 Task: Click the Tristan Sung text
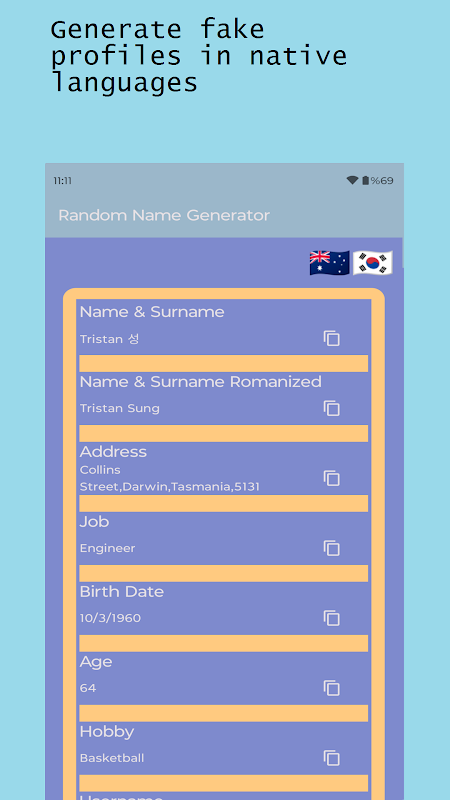(119, 408)
